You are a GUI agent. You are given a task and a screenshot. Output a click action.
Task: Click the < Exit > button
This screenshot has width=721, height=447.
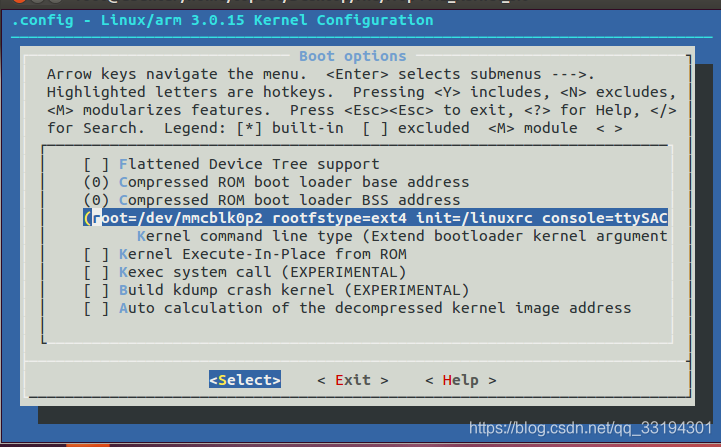coord(353,380)
